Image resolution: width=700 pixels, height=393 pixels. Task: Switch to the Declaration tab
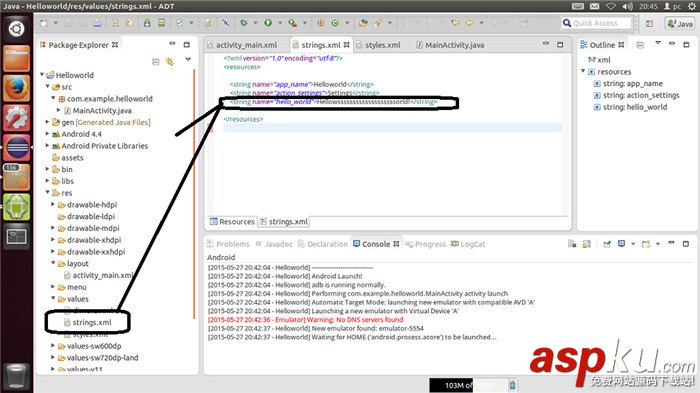coord(322,244)
